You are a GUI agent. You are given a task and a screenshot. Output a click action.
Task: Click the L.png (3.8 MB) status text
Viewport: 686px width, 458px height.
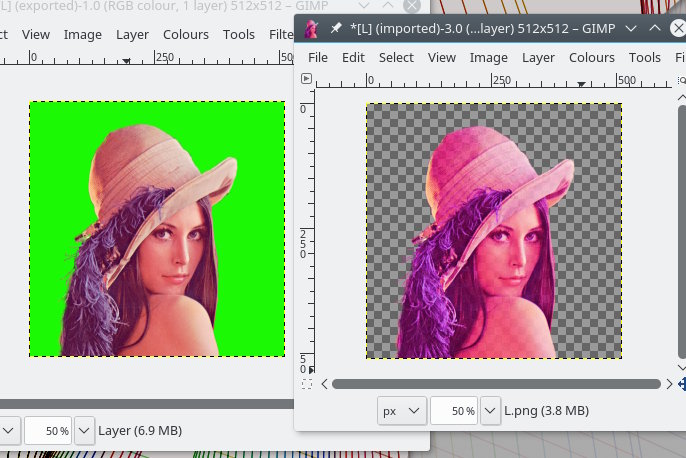coord(546,411)
